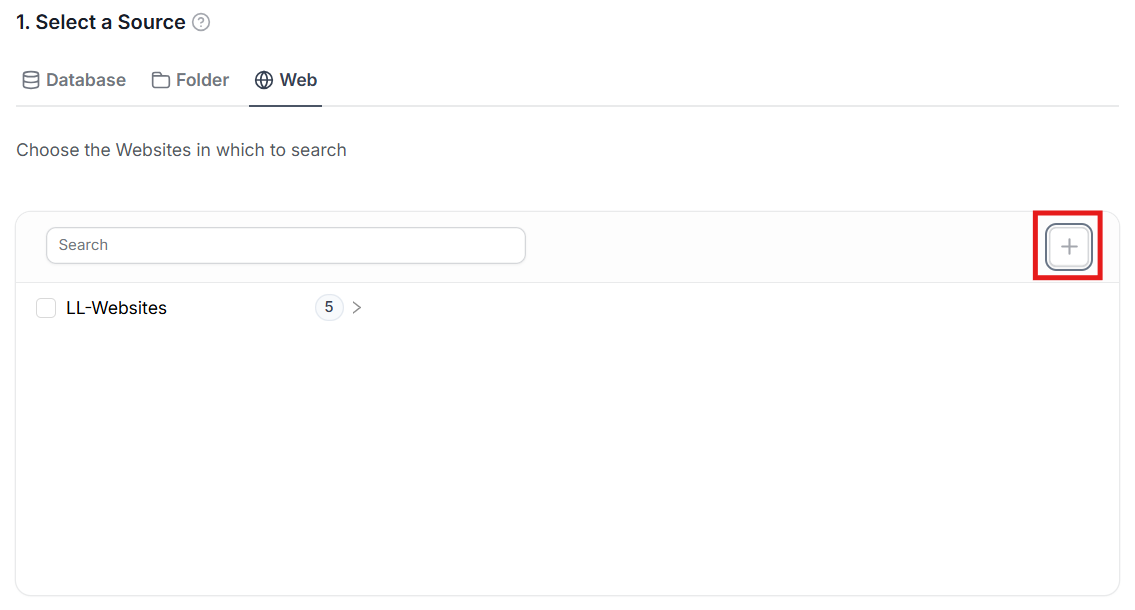This screenshot has width=1135, height=610.
Task: Click the word "Database" in the tab bar
Action: coord(86,80)
